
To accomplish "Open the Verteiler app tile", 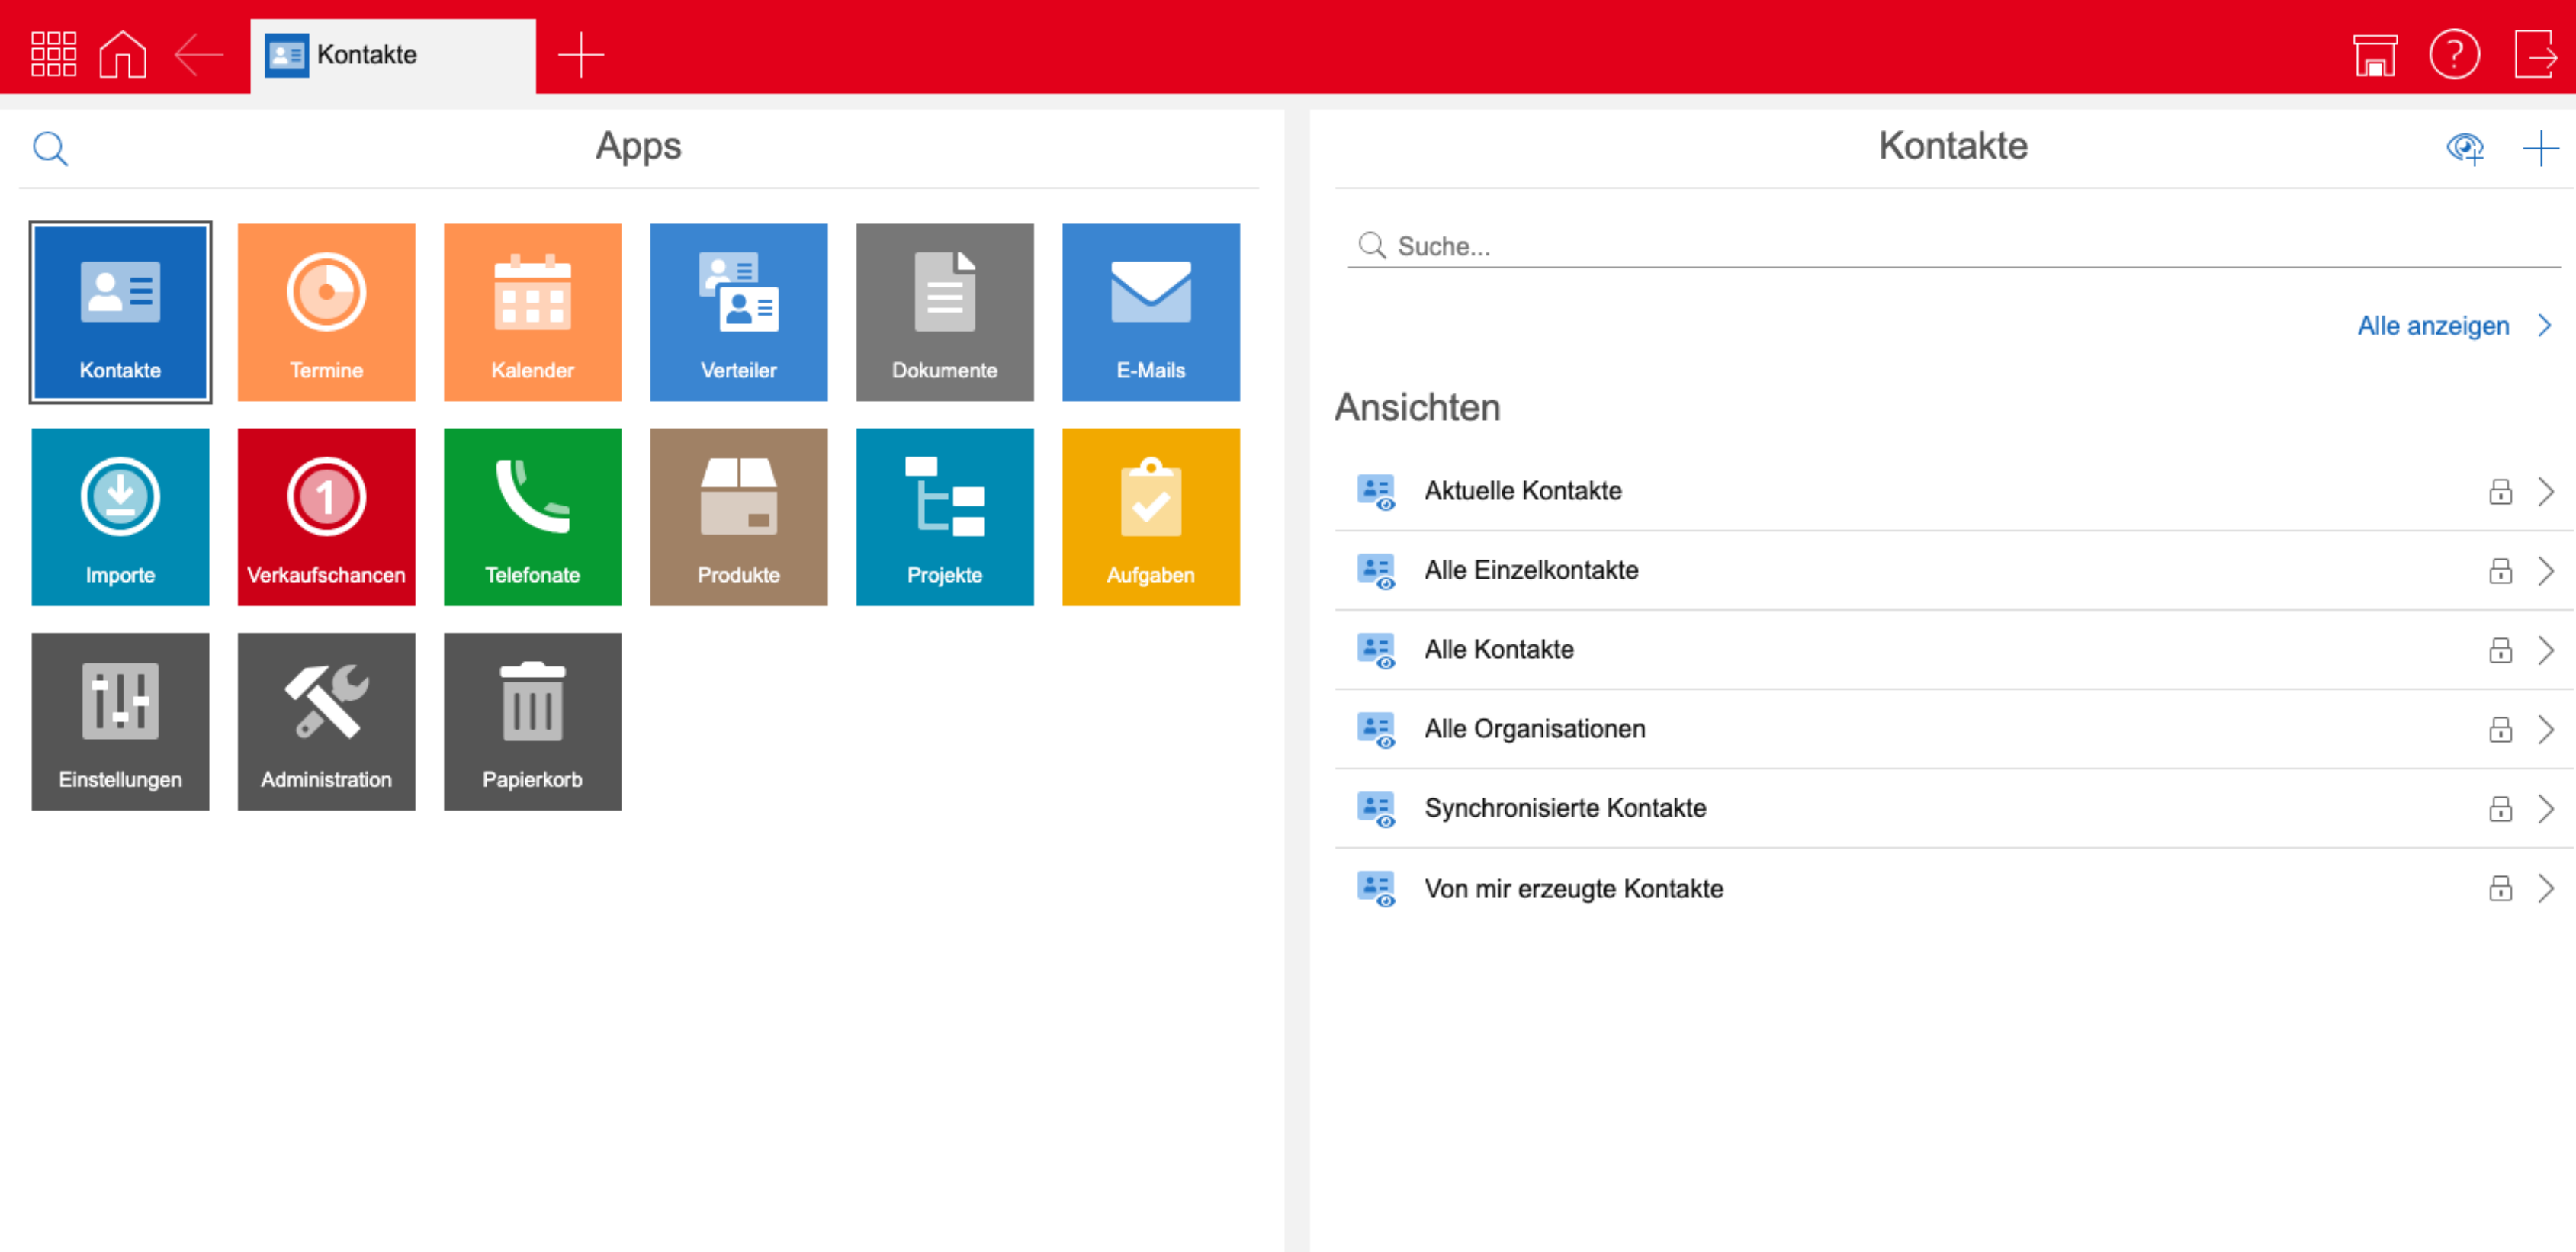I will 738,312.
